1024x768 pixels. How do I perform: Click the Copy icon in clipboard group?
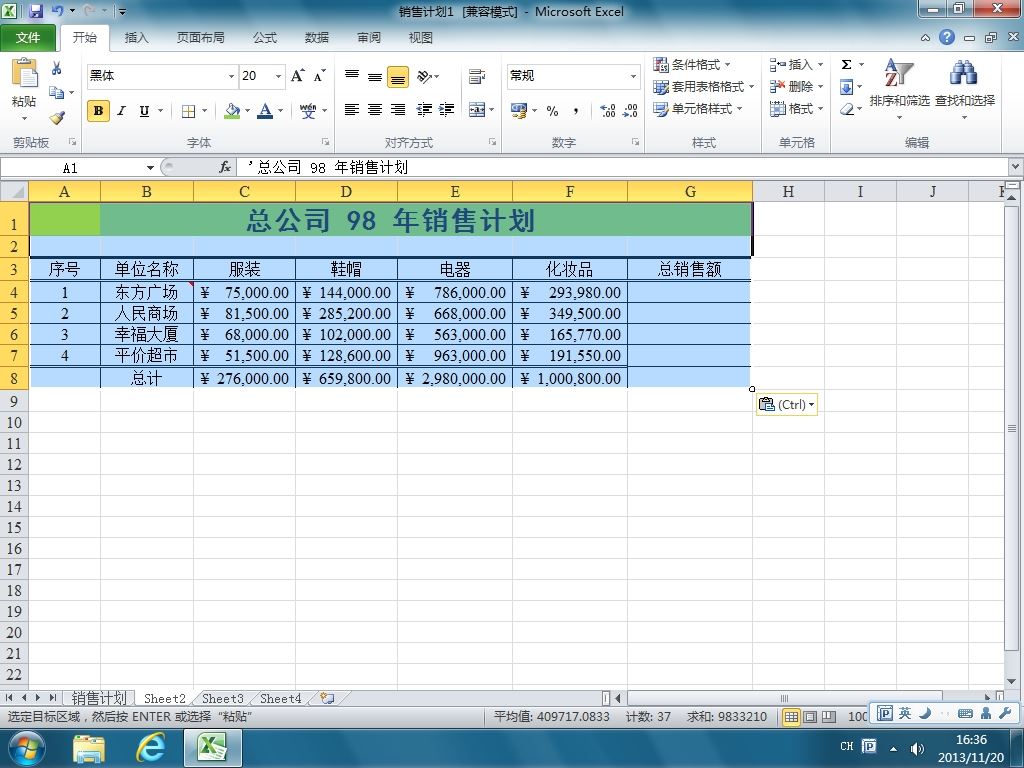pyautogui.click(x=57, y=93)
